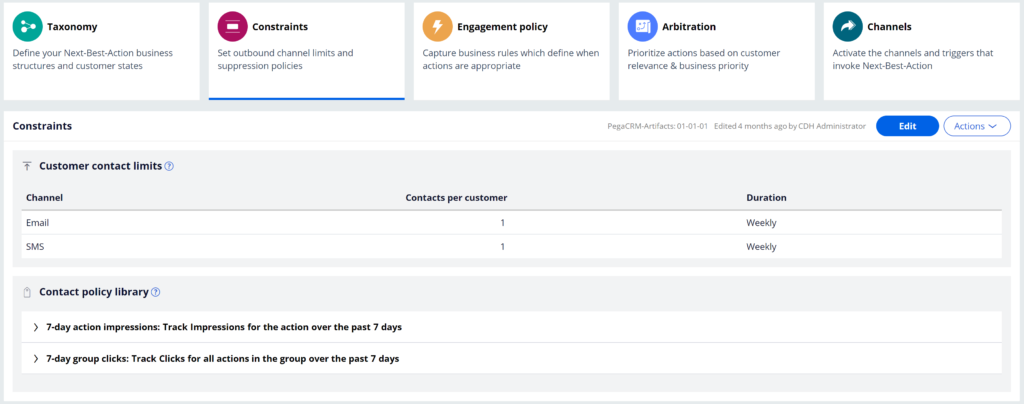The height and width of the screenshot is (404, 1024).
Task: Click the blue Edit button
Action: pos(907,126)
